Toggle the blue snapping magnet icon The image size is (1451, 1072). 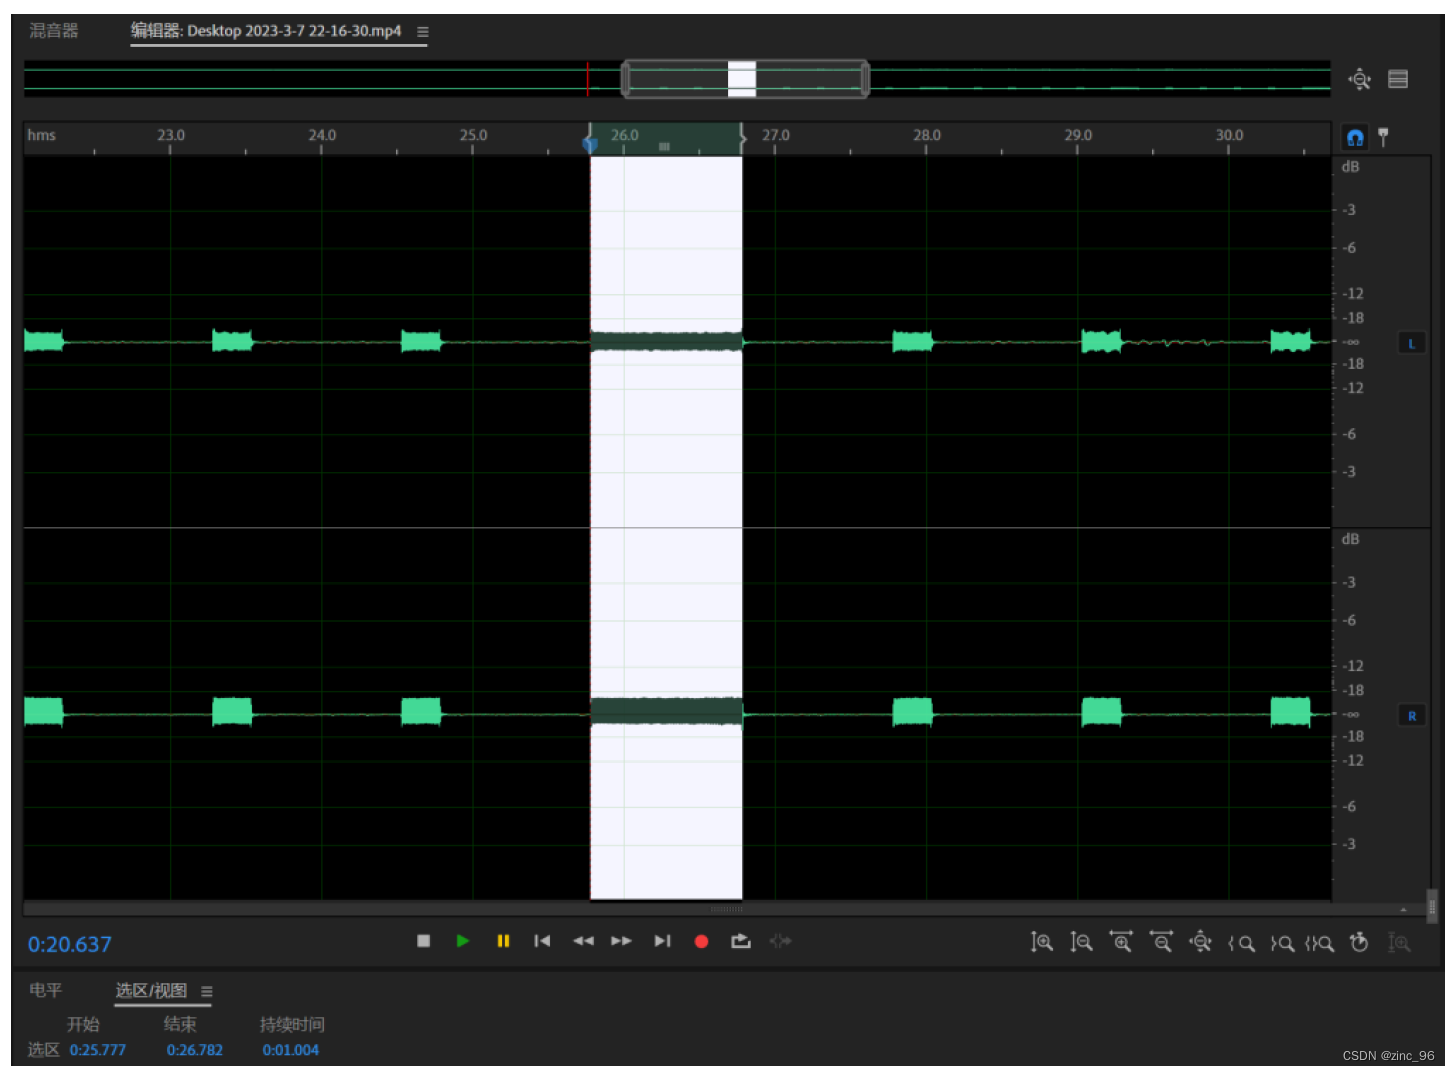[1355, 137]
